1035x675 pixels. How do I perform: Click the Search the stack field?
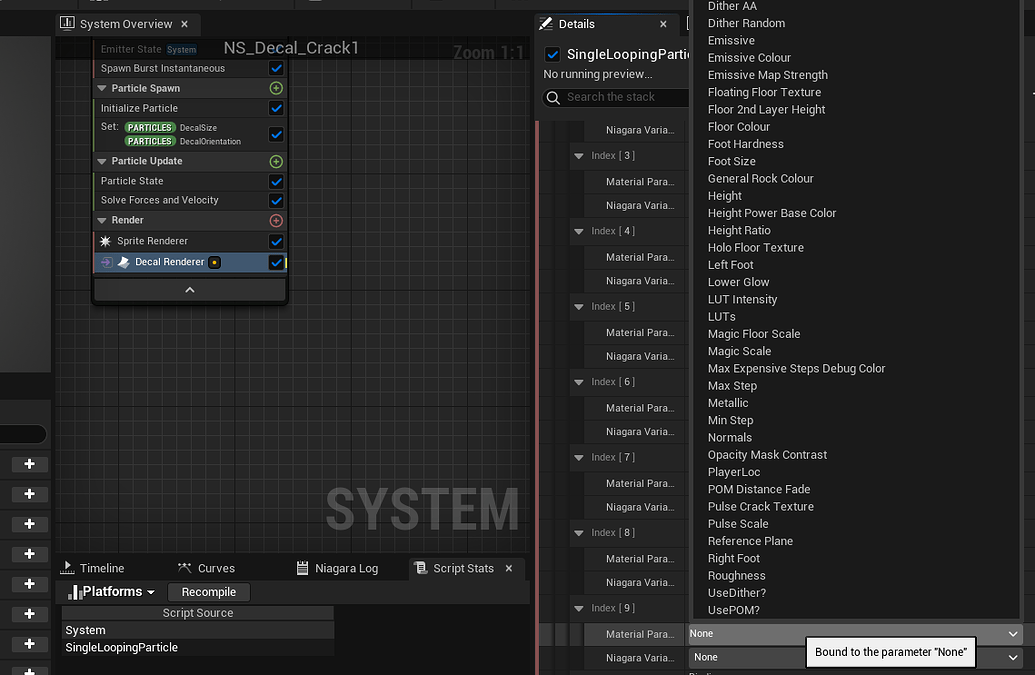[614, 97]
